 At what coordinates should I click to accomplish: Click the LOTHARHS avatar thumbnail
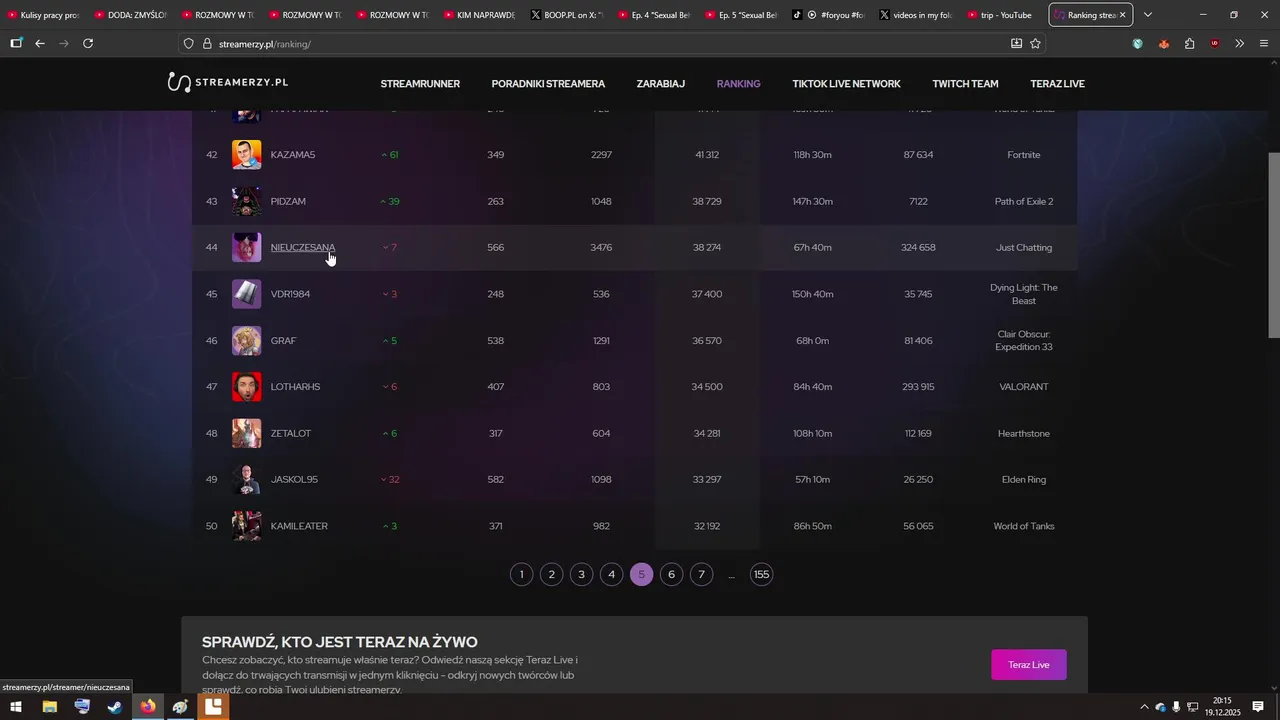point(247,387)
